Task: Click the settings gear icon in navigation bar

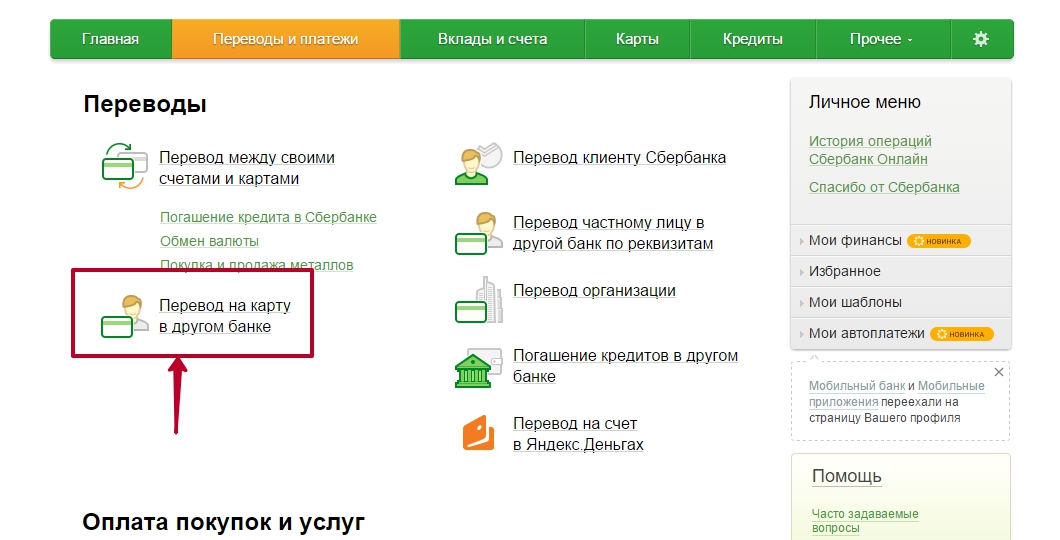Action: [x=980, y=39]
